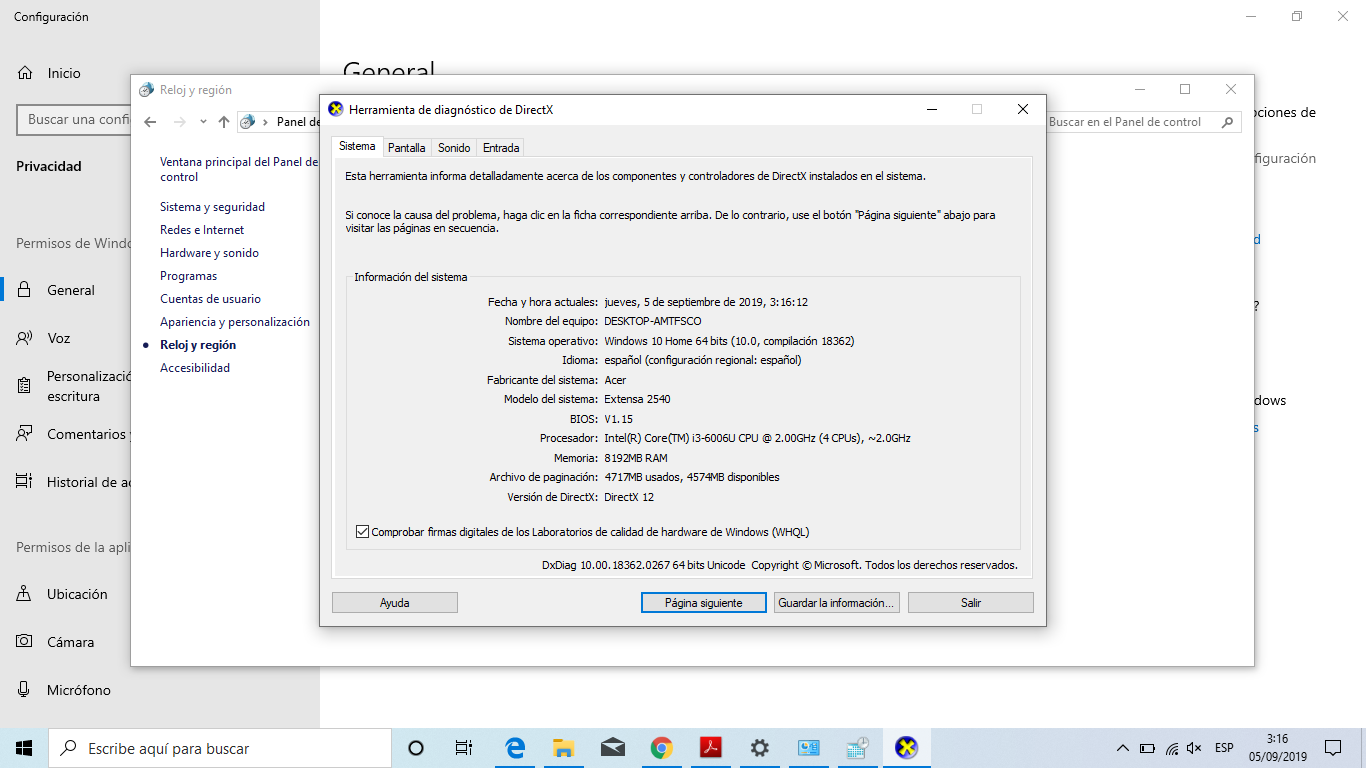
Task: Click the magnifier in Control Panel search box
Action: [1228, 122]
